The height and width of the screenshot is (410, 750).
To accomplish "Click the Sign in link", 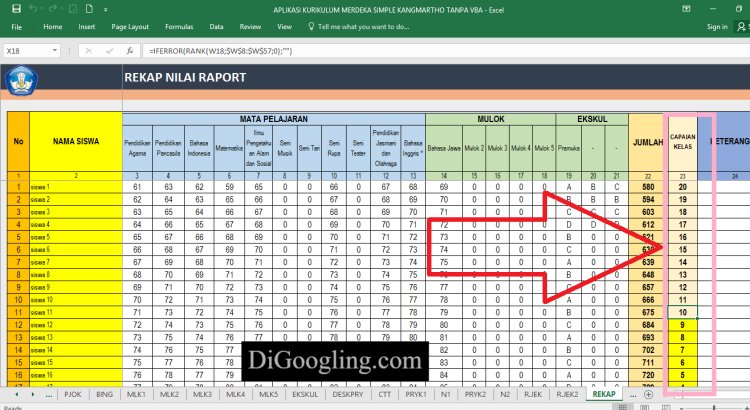I will pyautogui.click(x=690, y=27).
